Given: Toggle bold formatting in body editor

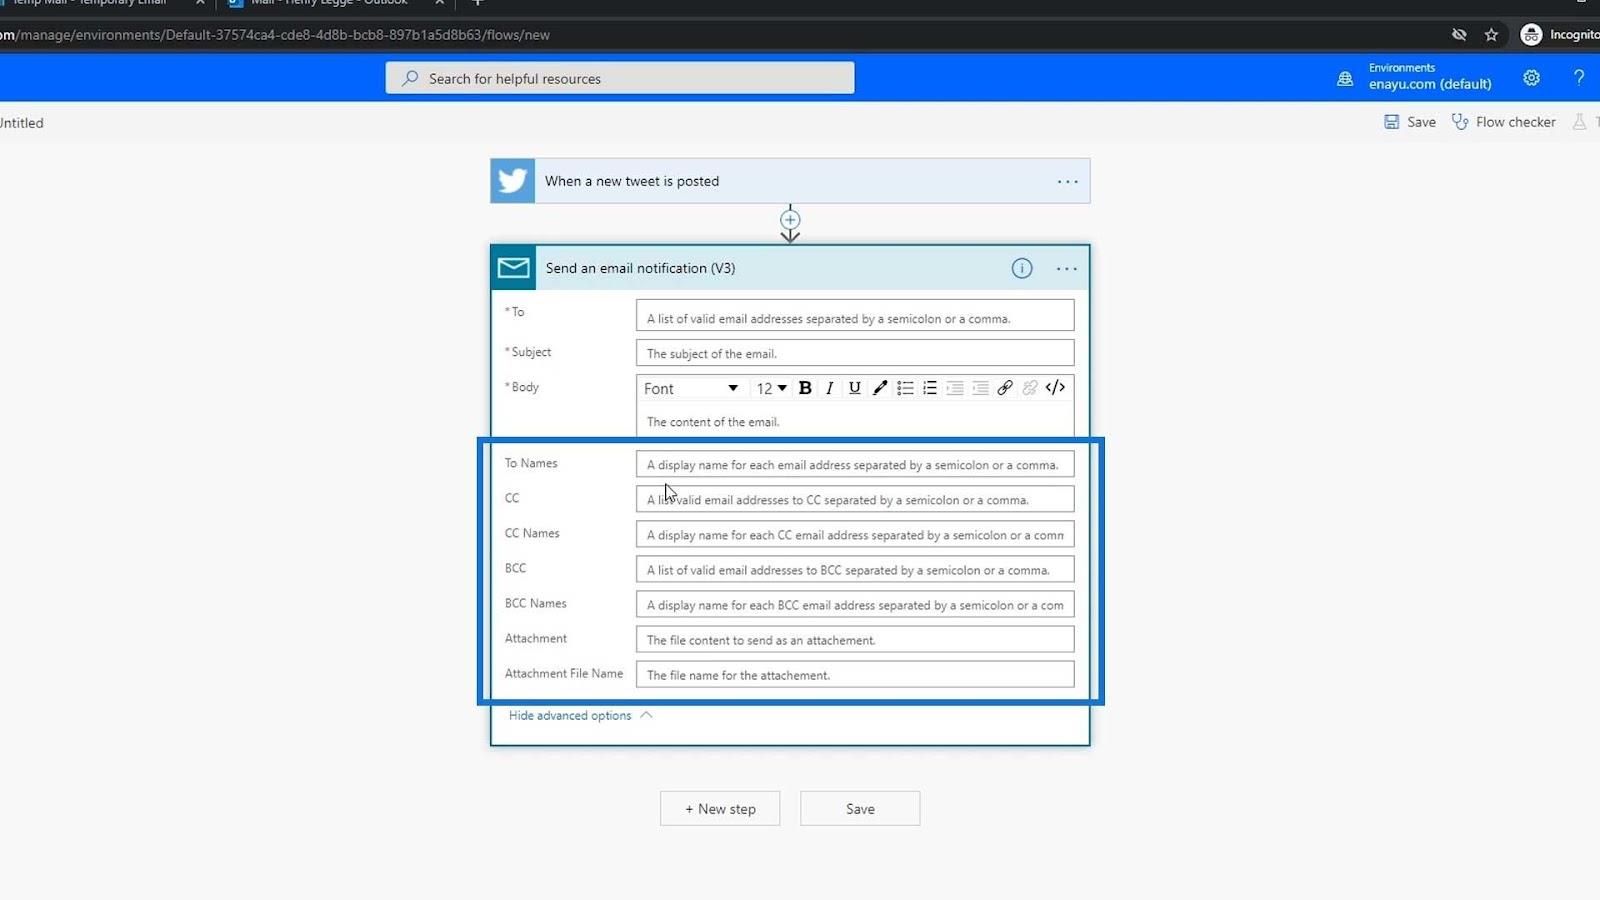Looking at the screenshot, I should (x=805, y=388).
